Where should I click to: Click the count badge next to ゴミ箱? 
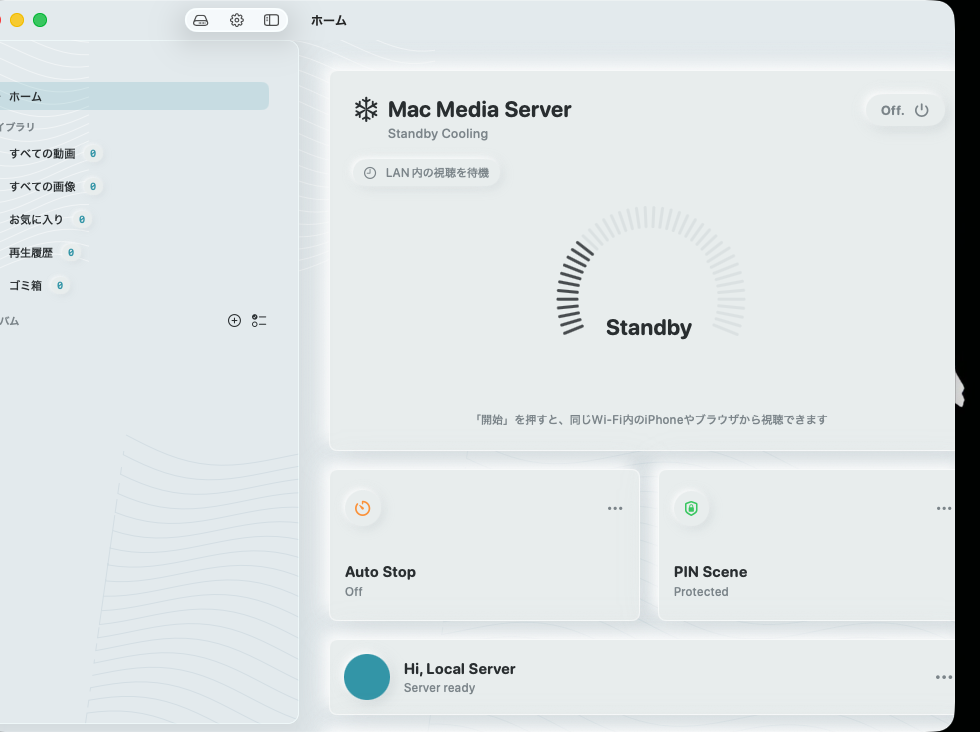coord(60,286)
